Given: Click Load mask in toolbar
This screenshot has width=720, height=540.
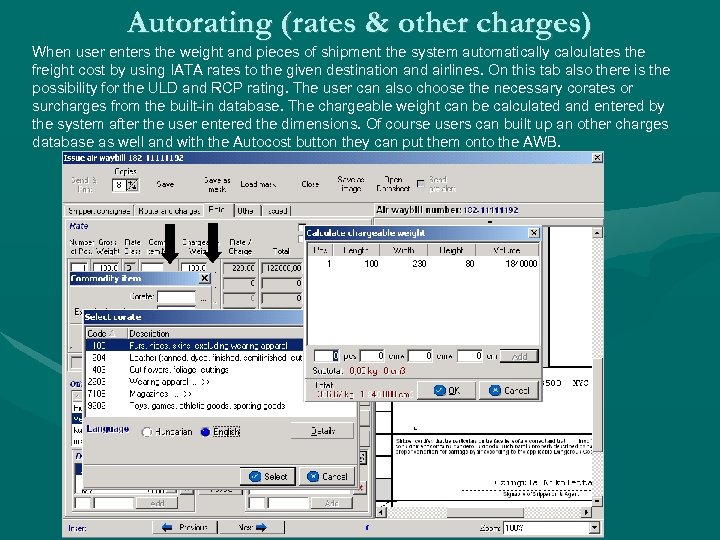Looking at the screenshot, I should click(258, 184).
